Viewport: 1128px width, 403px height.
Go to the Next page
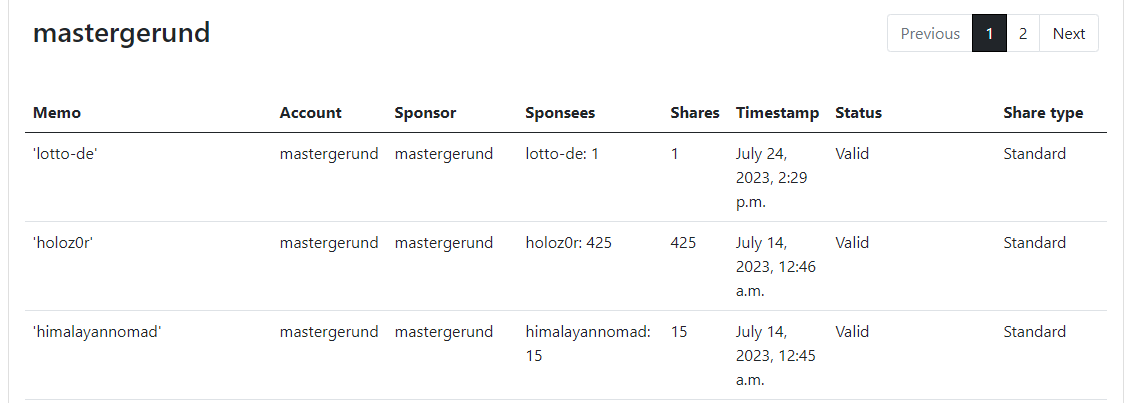[x=1069, y=33]
